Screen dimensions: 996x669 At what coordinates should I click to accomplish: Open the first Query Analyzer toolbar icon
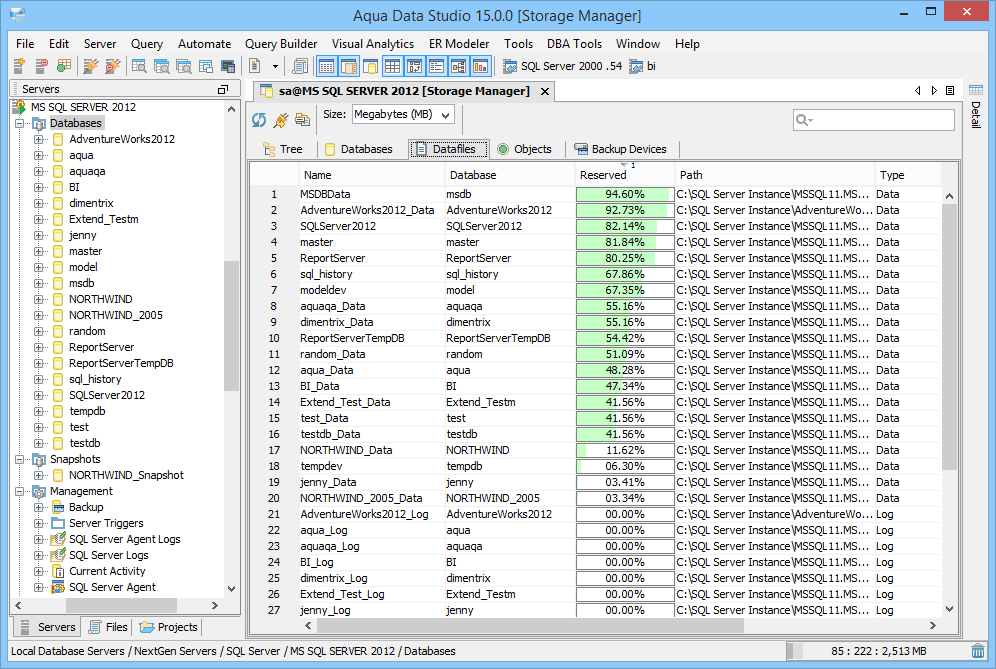[x=139, y=66]
